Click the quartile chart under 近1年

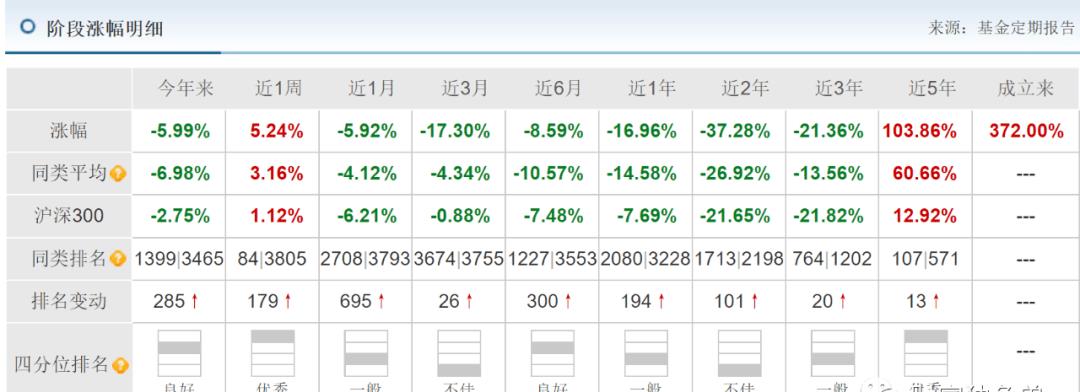point(646,353)
